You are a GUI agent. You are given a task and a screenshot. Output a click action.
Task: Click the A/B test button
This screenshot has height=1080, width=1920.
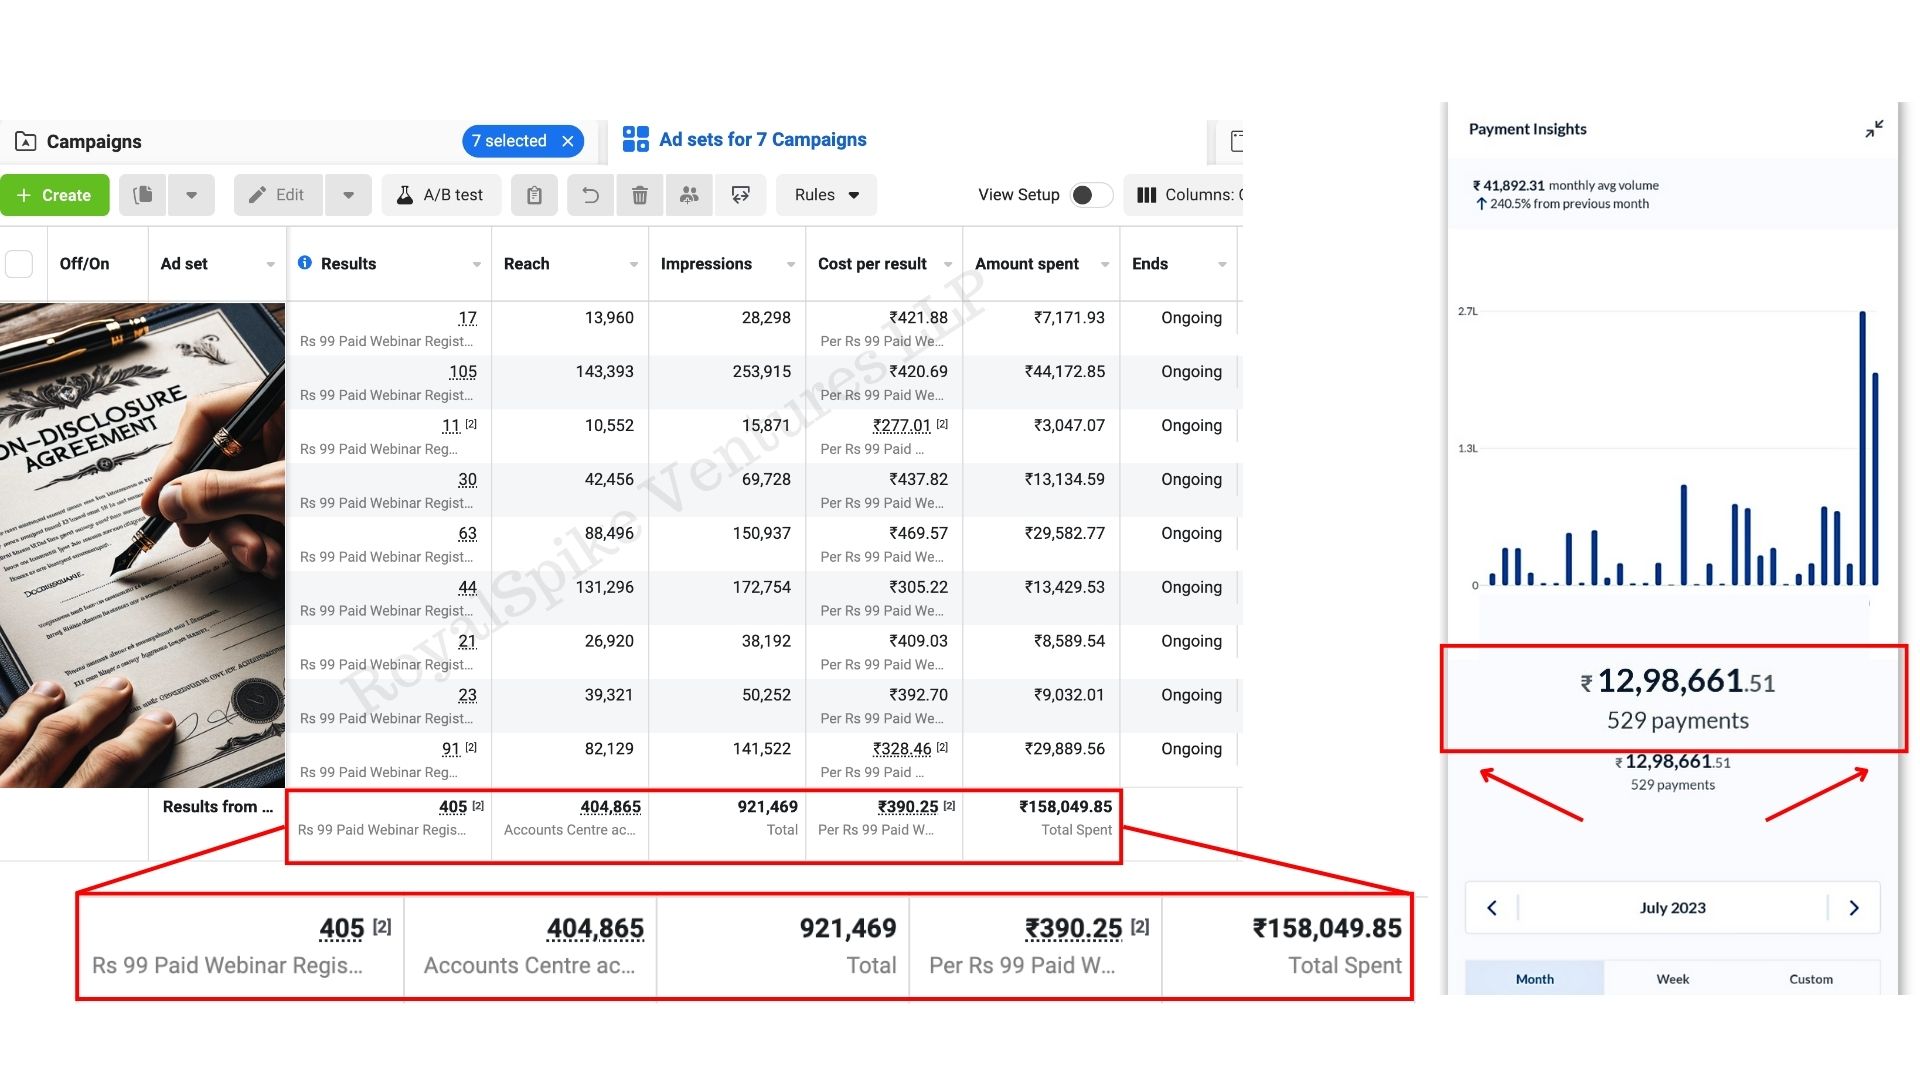(440, 195)
